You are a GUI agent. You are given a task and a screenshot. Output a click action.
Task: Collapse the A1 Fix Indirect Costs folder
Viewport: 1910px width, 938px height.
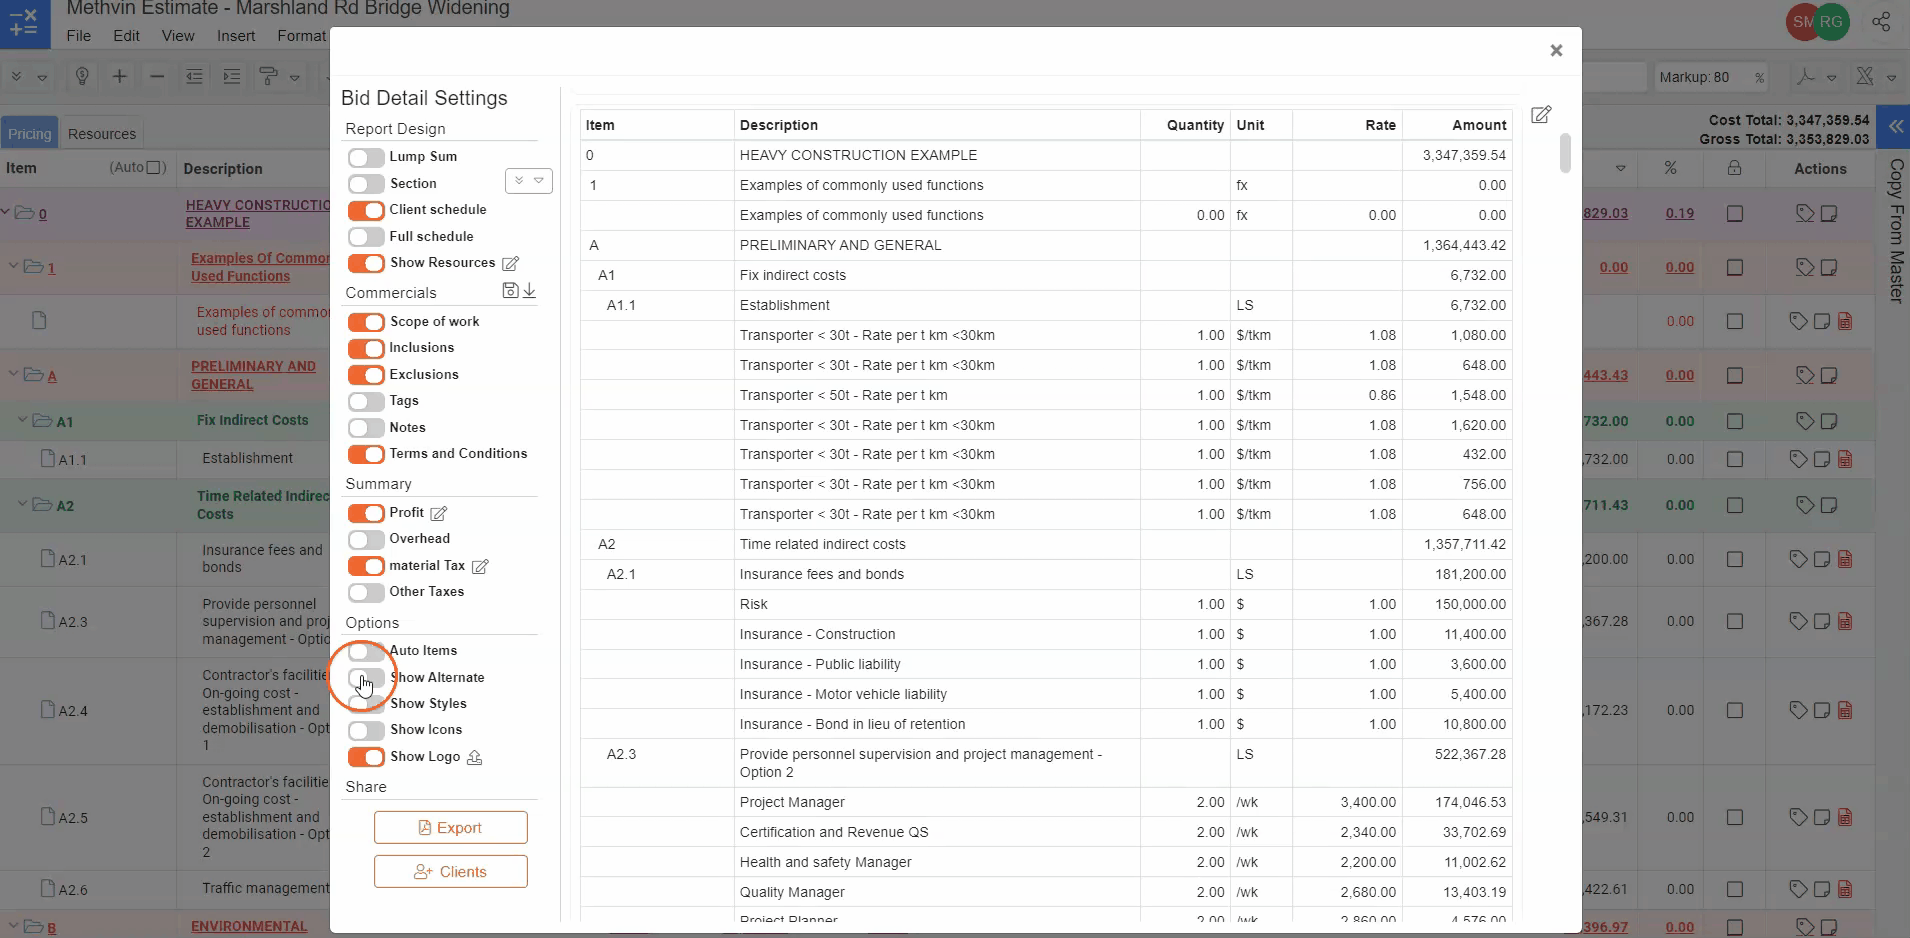click(22, 421)
